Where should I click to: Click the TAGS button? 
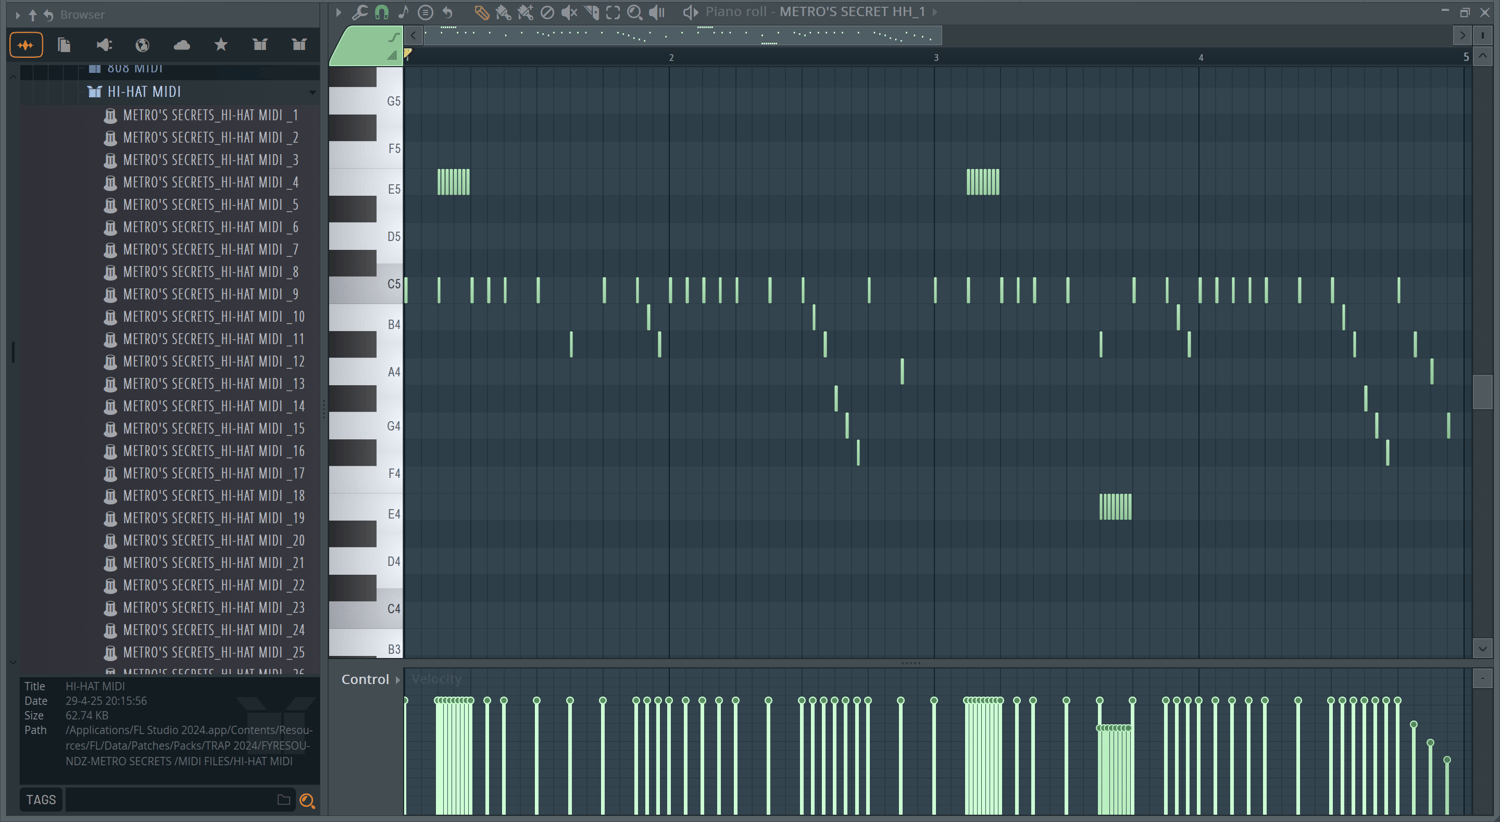pyautogui.click(x=41, y=800)
